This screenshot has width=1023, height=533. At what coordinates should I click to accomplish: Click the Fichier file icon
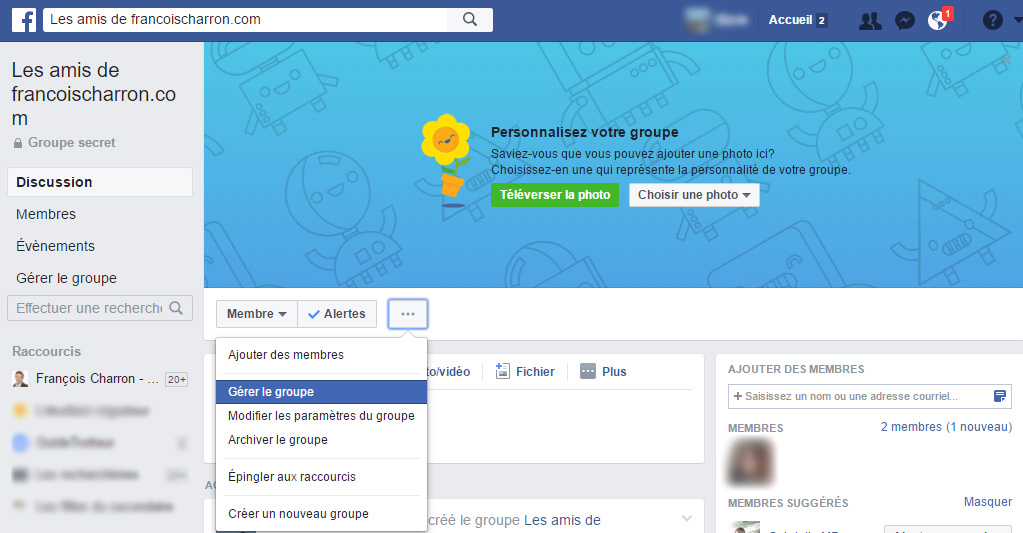(x=503, y=371)
